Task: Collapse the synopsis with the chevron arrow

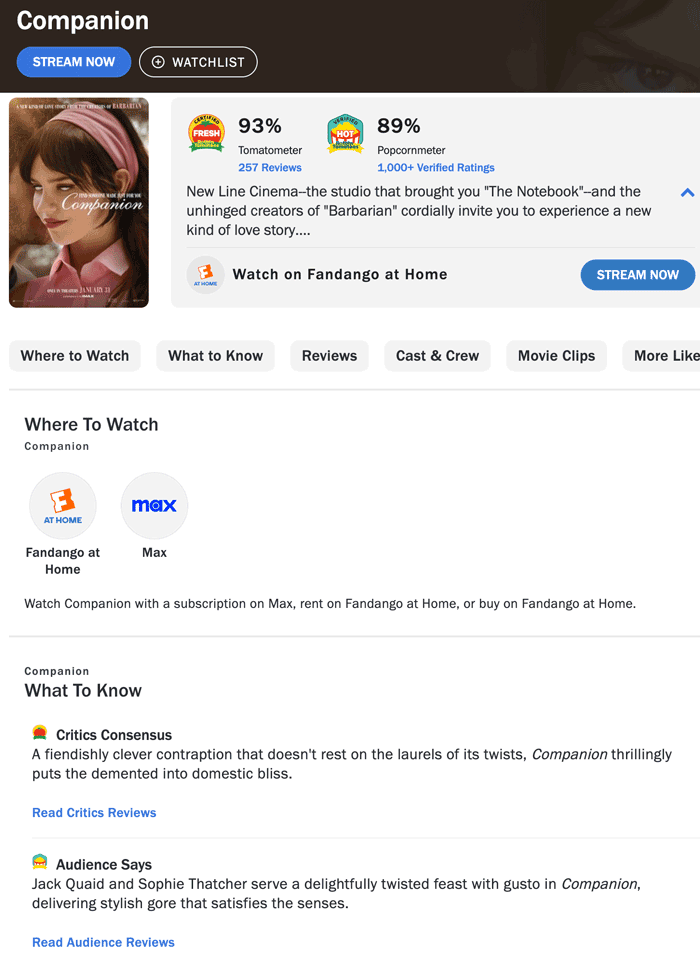Action: tap(687, 193)
